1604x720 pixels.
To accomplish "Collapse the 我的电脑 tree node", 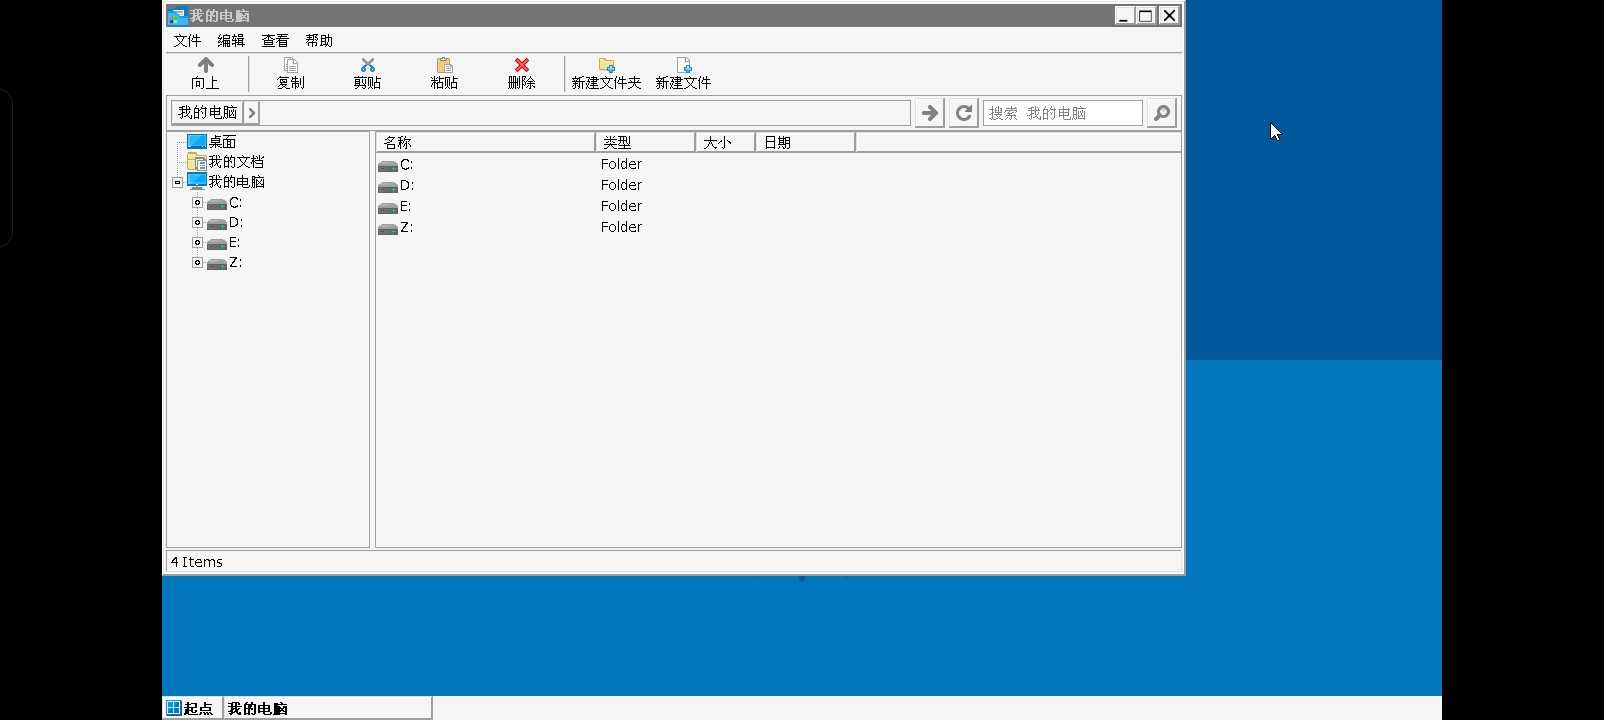I will [177, 182].
